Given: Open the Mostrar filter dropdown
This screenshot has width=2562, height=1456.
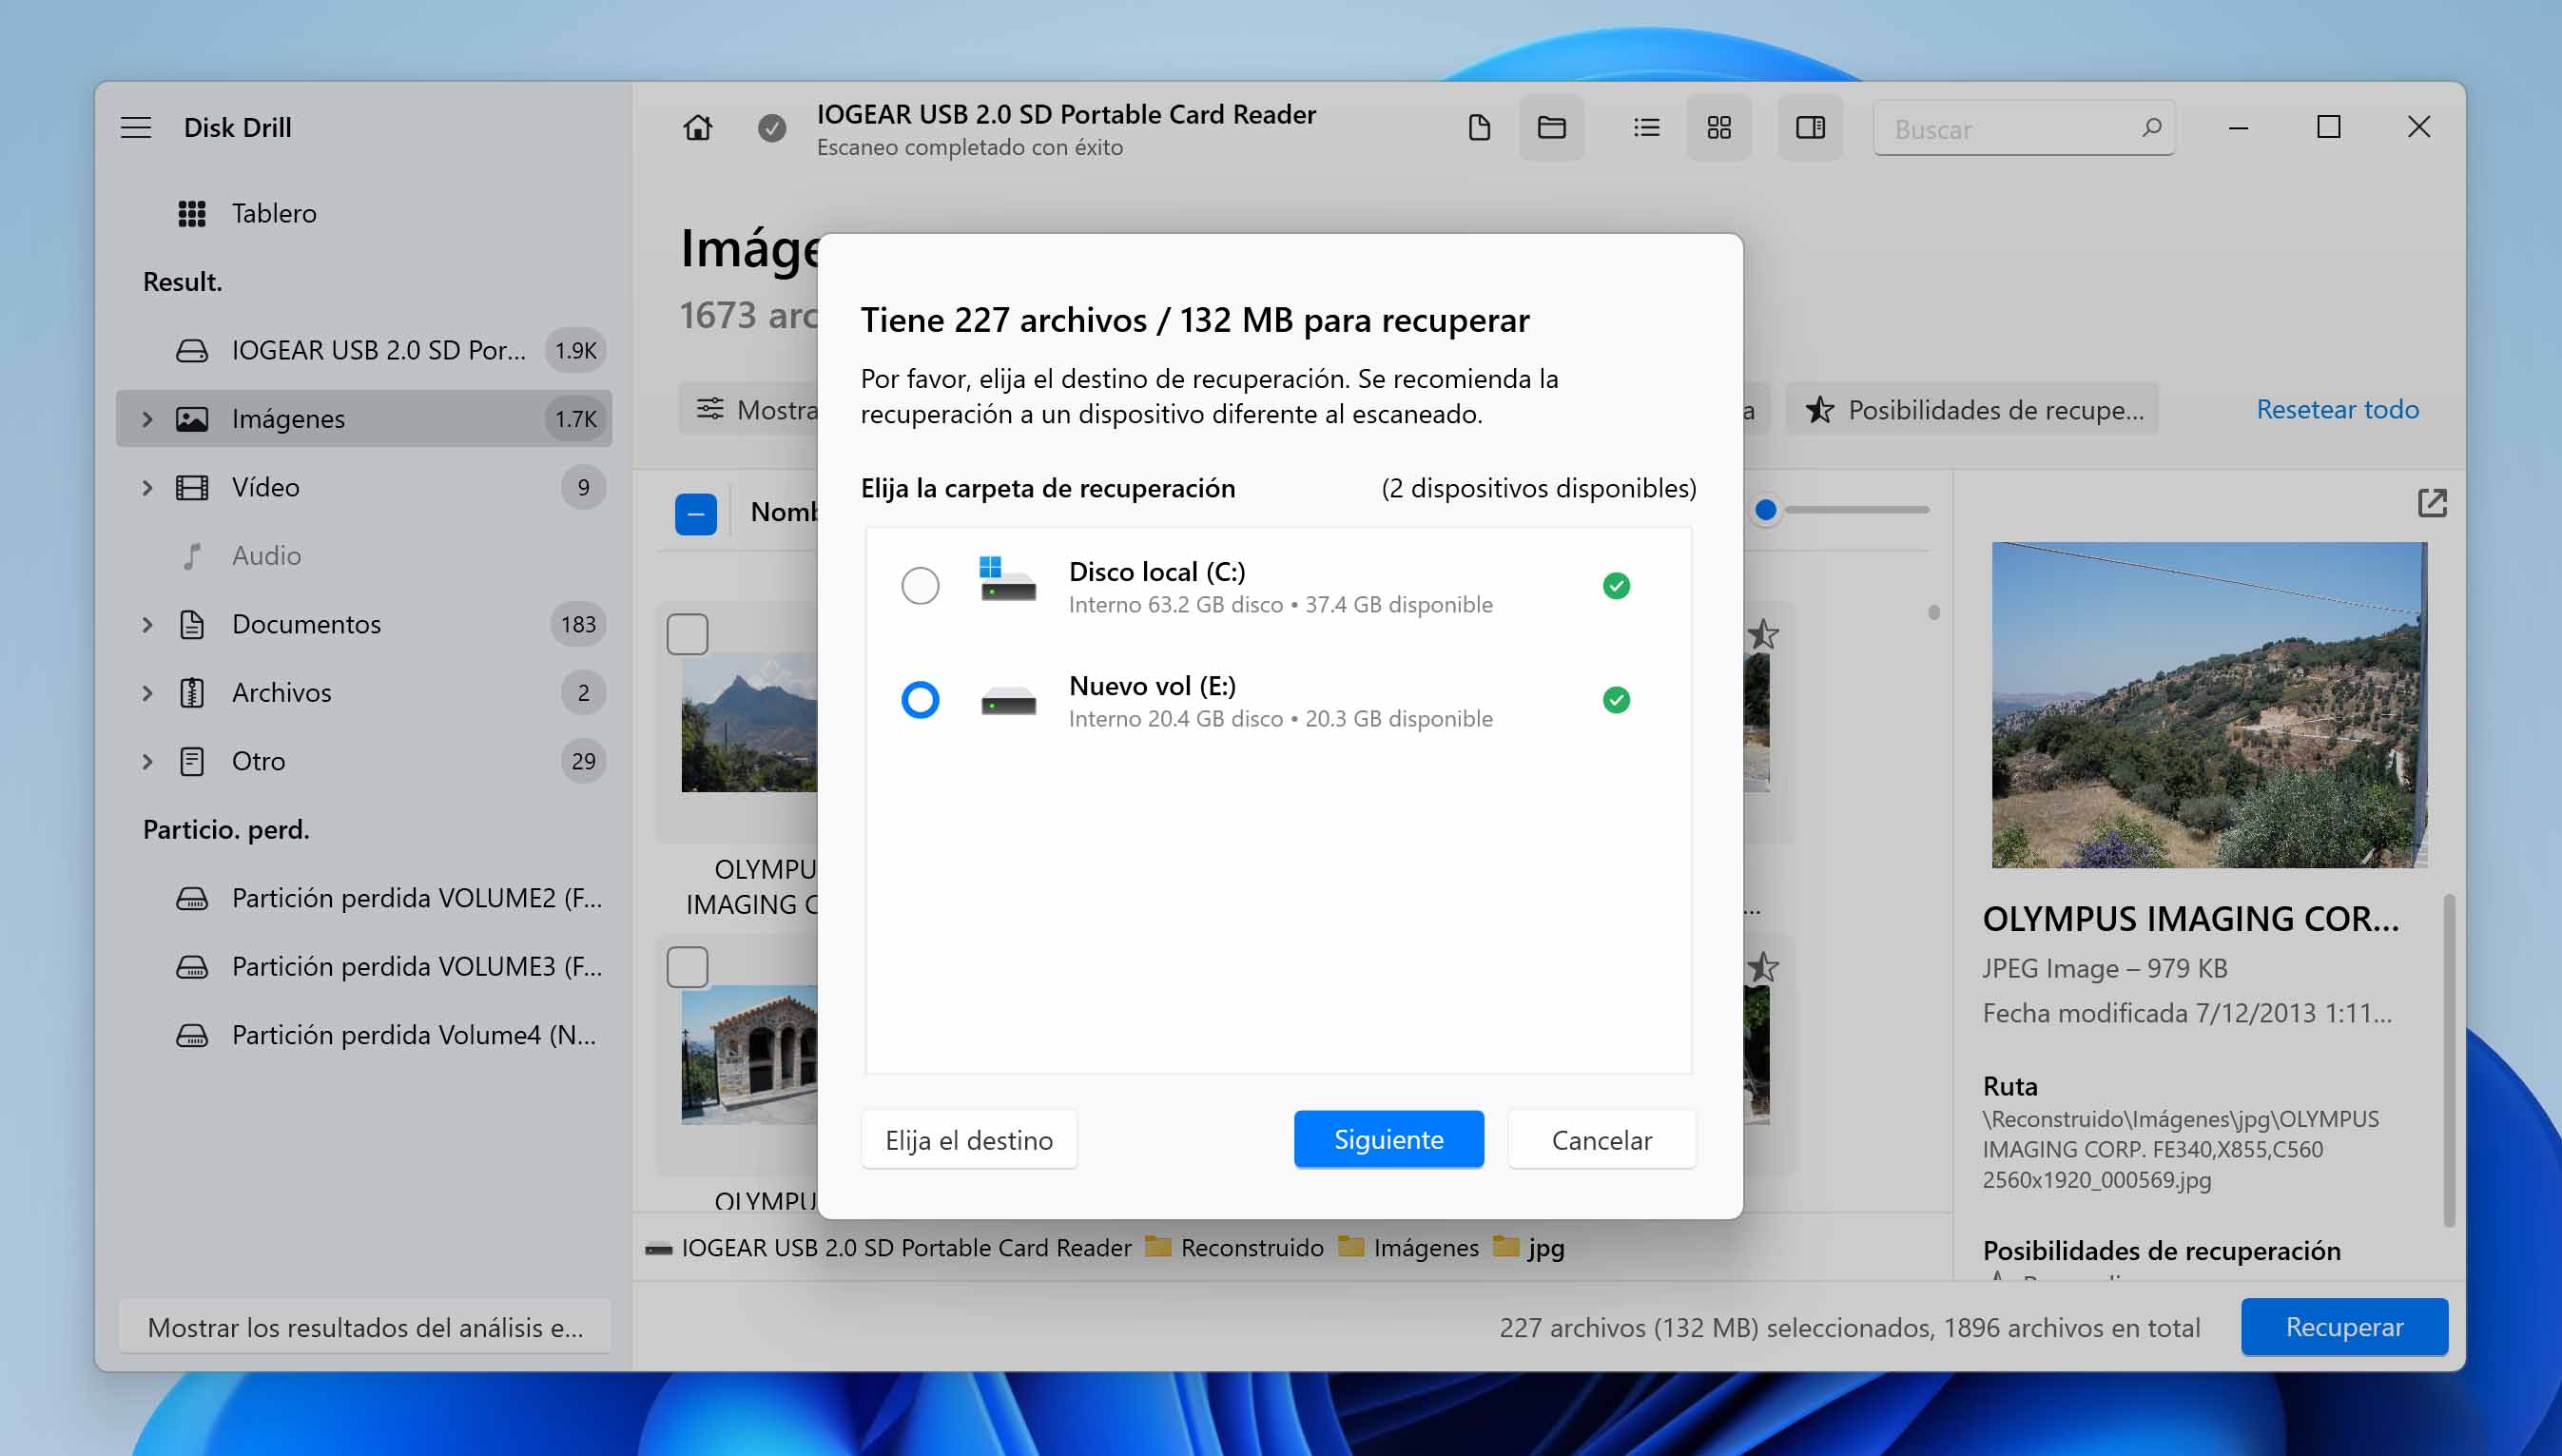Looking at the screenshot, I should 749,409.
